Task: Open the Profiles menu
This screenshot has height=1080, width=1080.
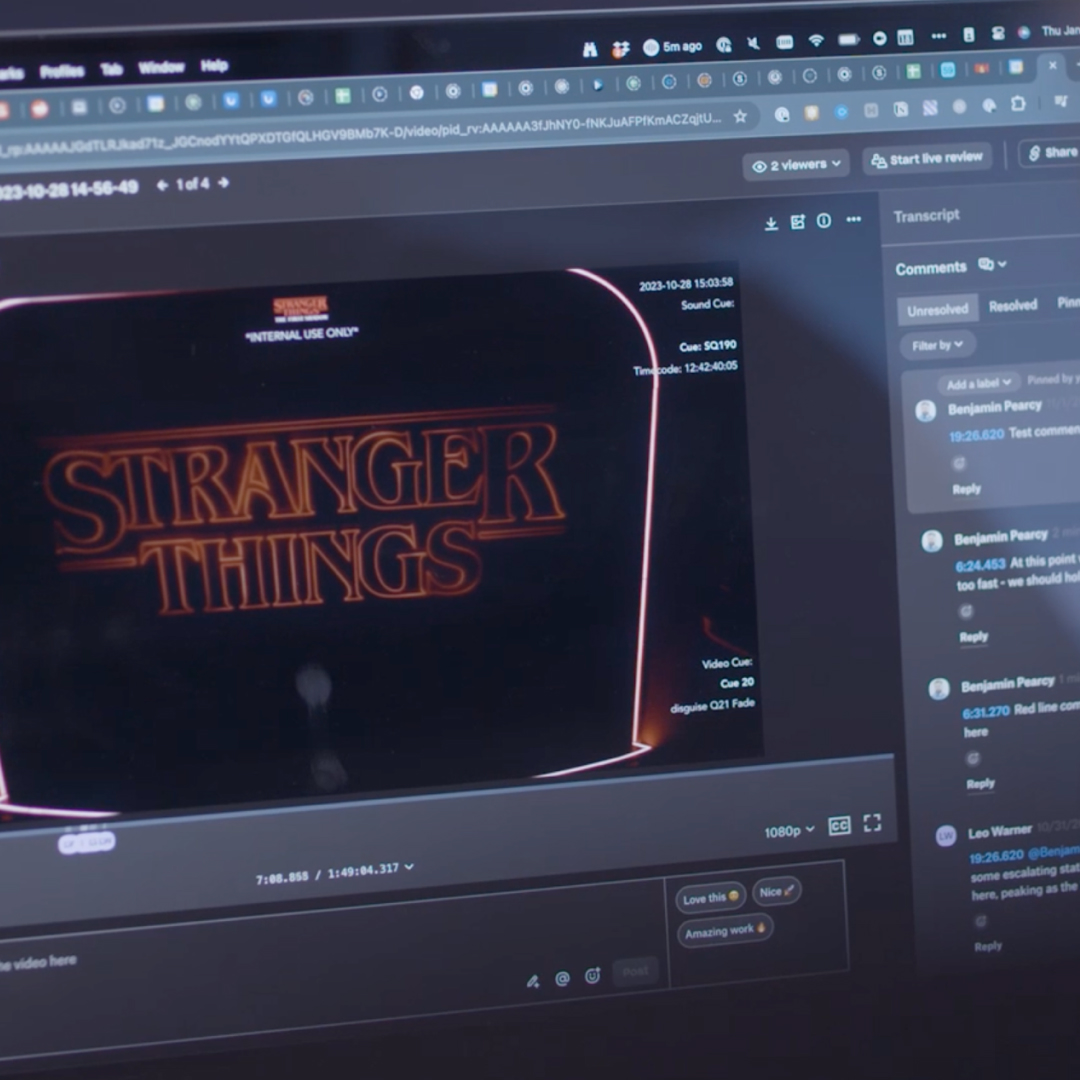Action: [62, 70]
